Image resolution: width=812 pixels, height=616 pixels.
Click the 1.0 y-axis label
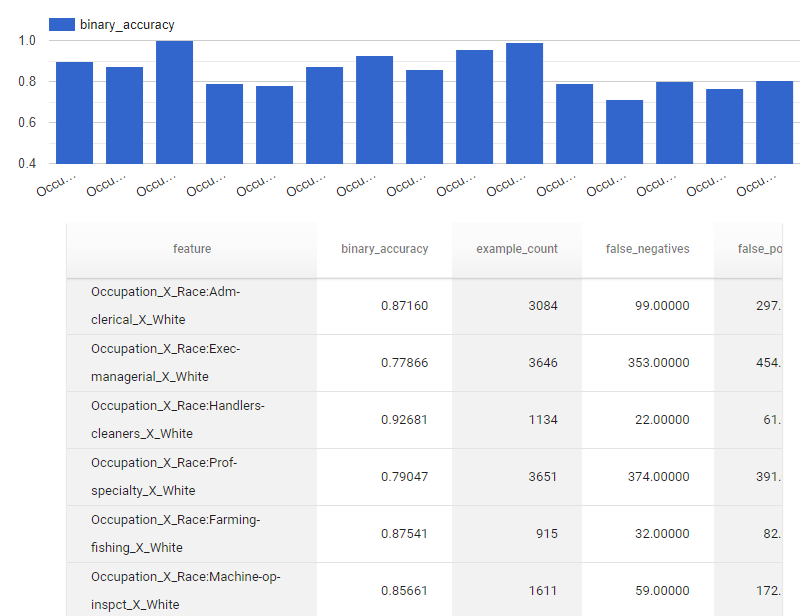(x=27, y=40)
